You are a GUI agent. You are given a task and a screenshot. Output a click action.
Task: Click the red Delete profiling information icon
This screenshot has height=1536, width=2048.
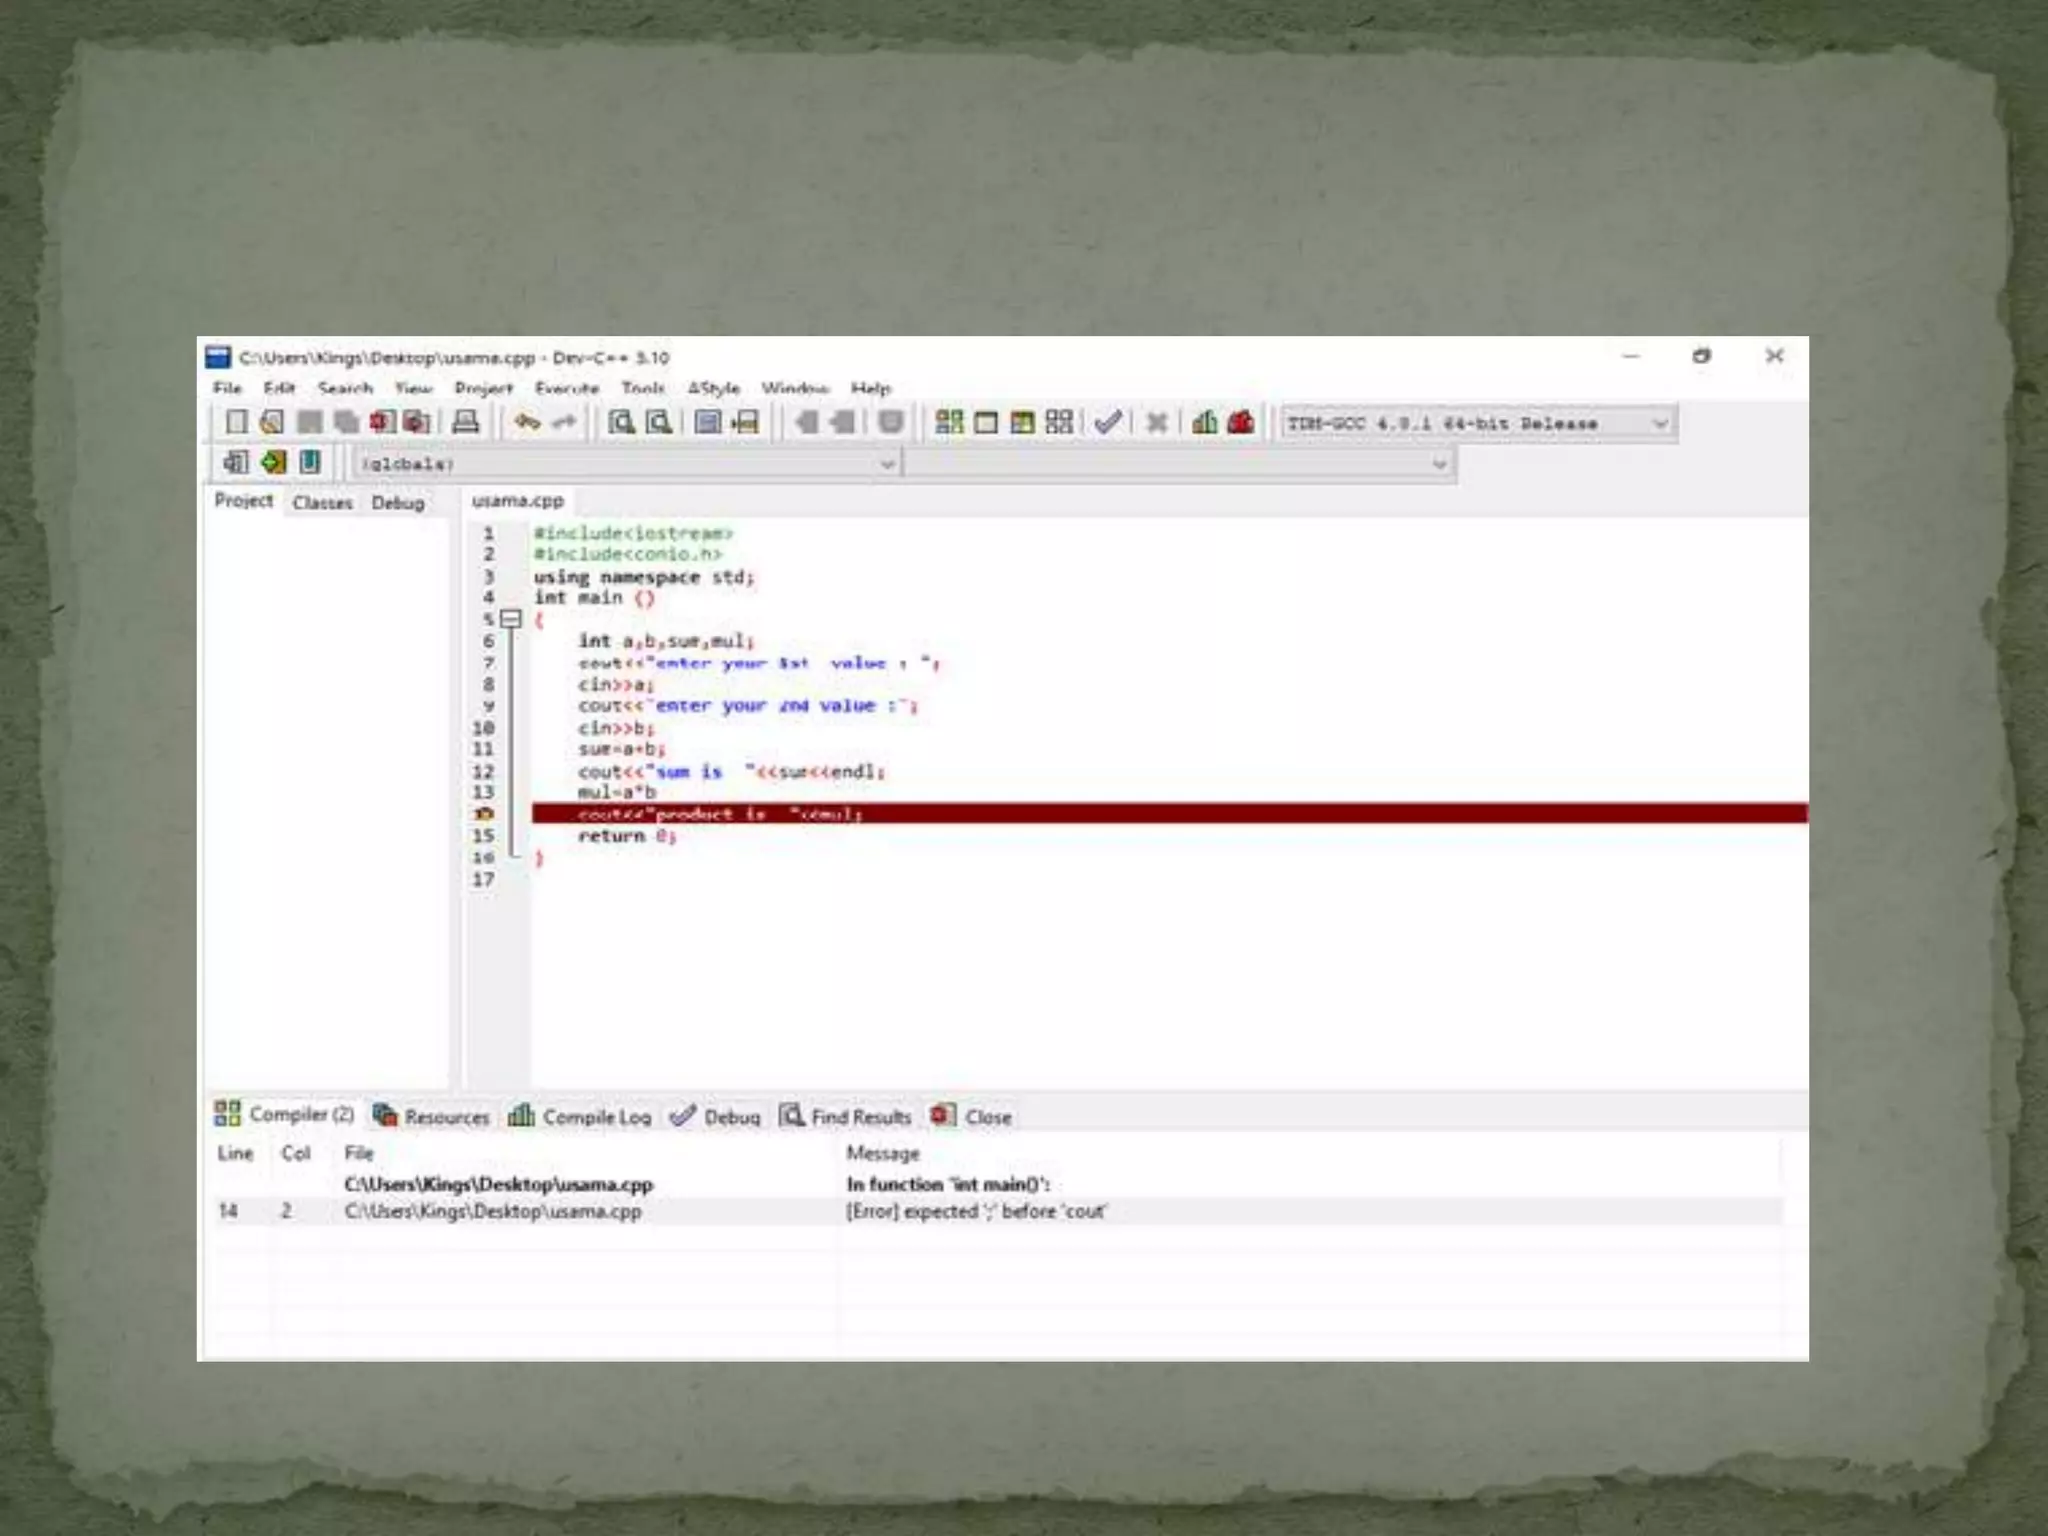click(1241, 422)
